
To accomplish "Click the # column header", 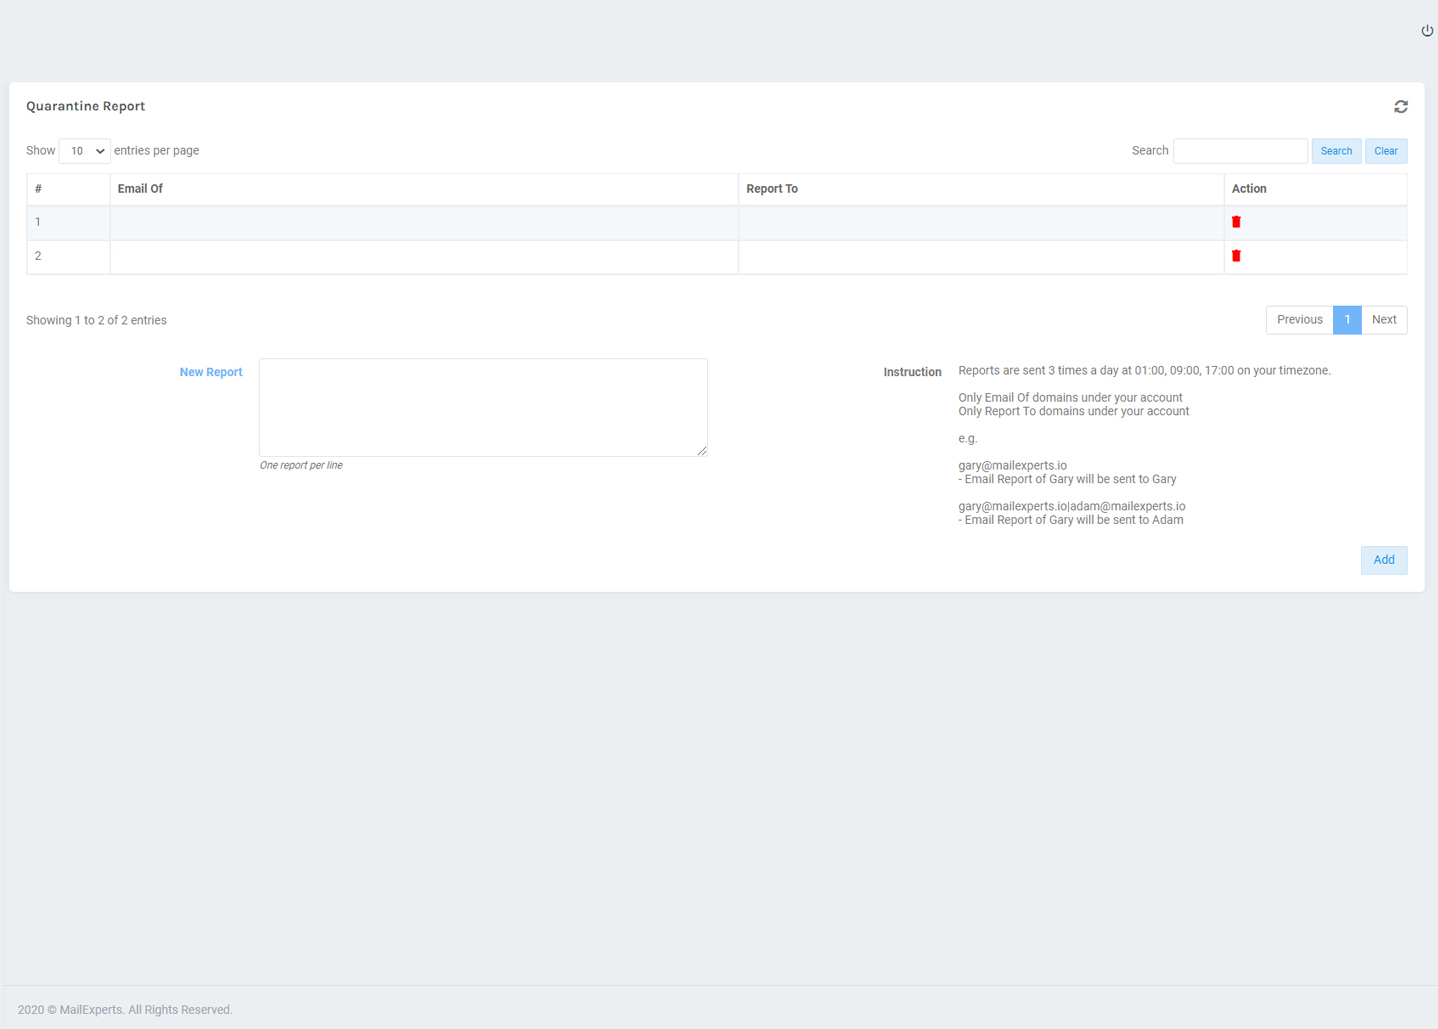I will 38,188.
